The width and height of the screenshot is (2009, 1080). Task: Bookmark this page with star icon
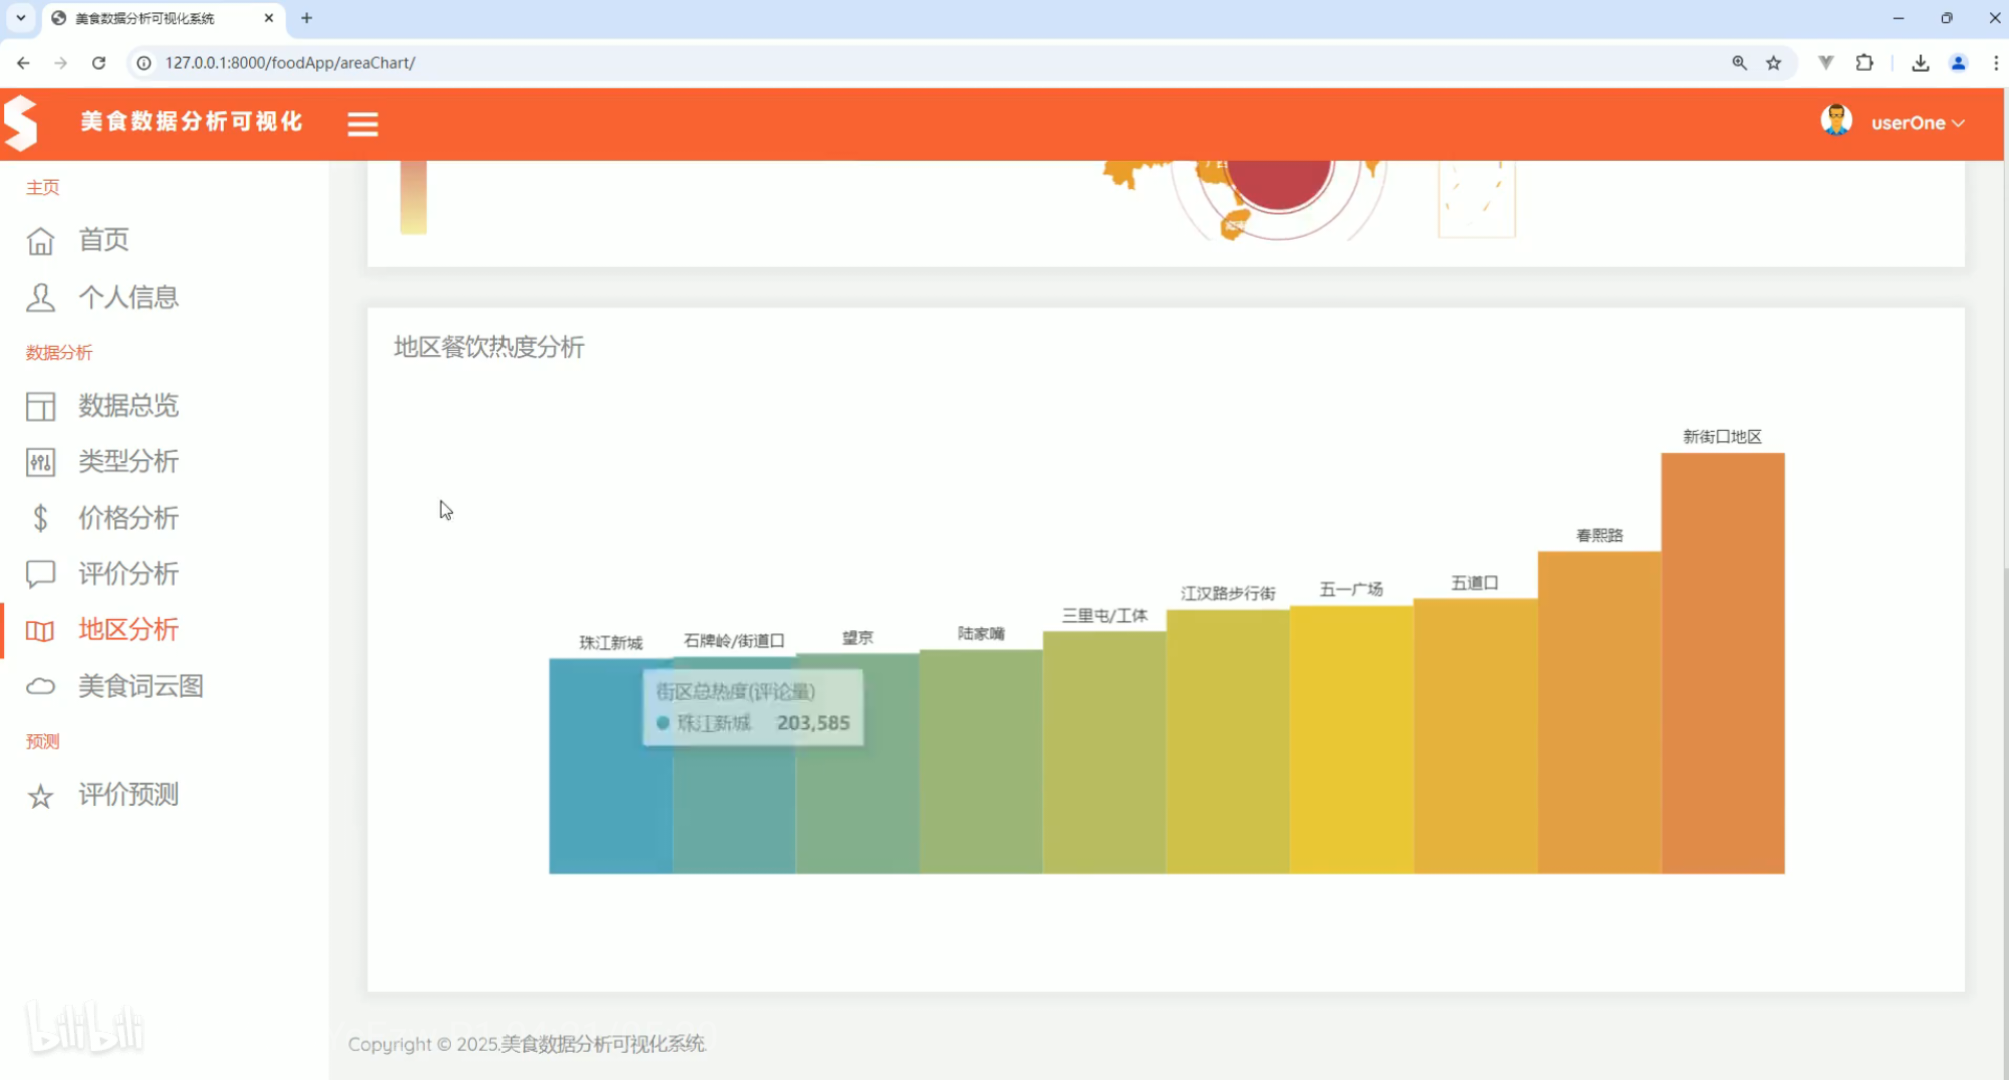(x=1773, y=63)
